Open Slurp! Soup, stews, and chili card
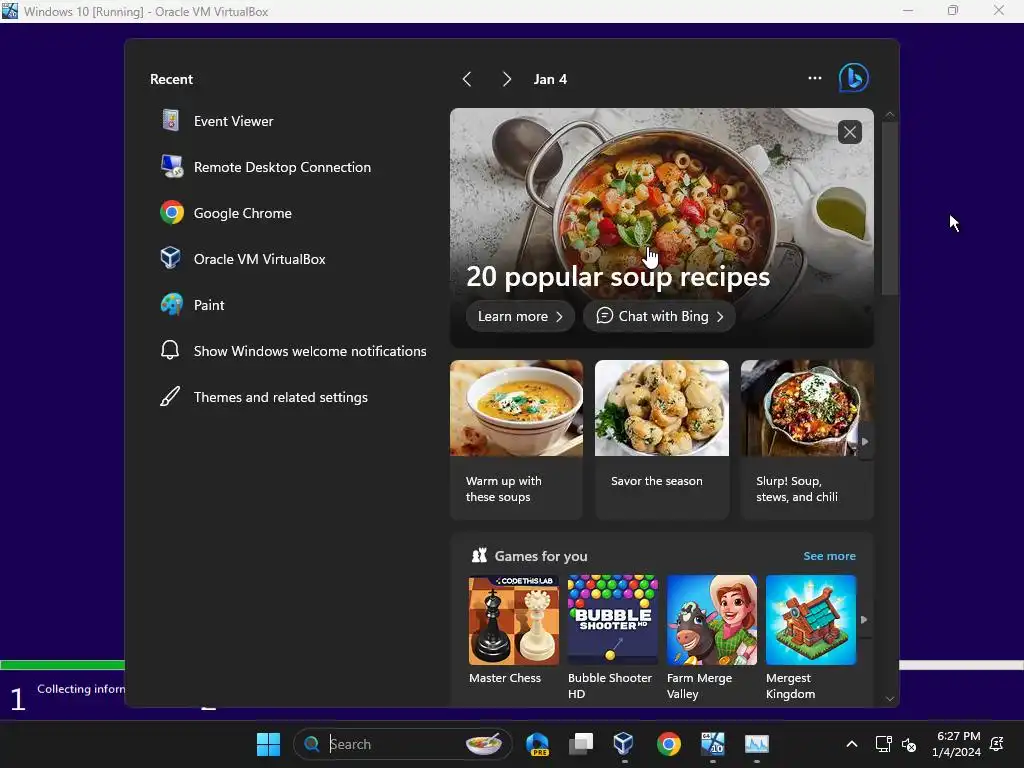The width and height of the screenshot is (1024, 768). click(x=807, y=440)
